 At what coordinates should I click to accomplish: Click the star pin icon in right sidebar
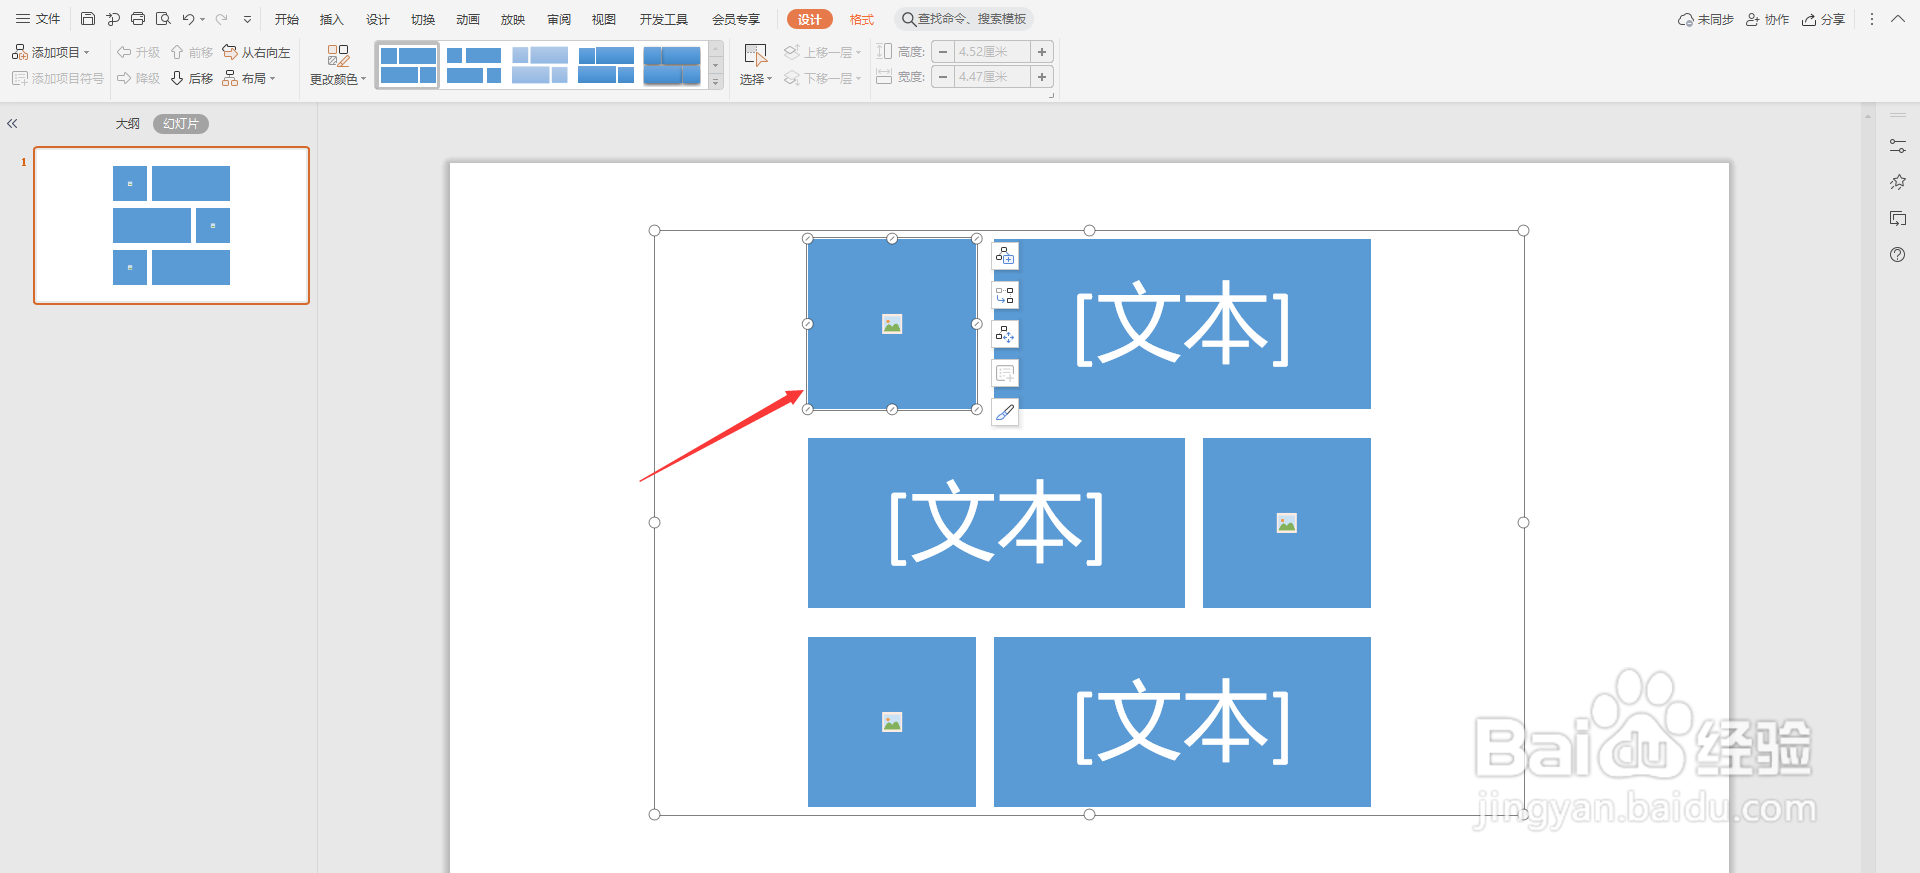click(1897, 182)
